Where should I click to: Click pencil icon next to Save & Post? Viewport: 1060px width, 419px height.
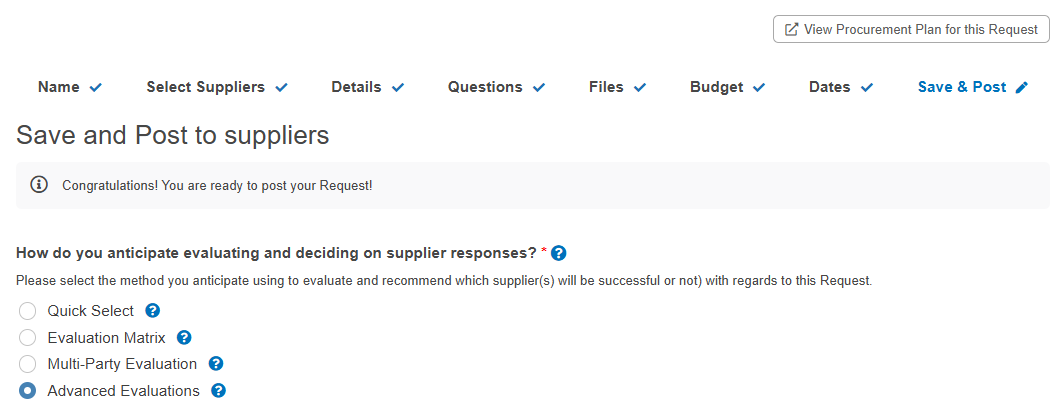(x=1021, y=87)
